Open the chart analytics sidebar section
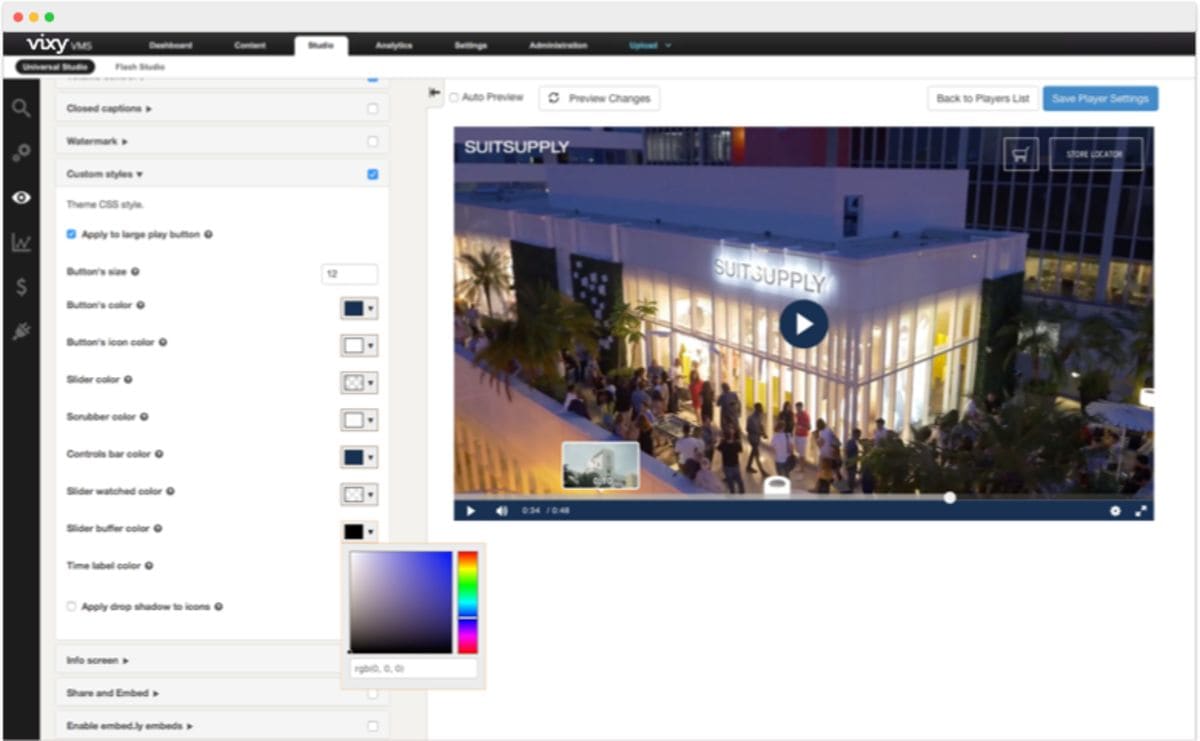Viewport: 1200px width, 741px height. click(x=21, y=242)
